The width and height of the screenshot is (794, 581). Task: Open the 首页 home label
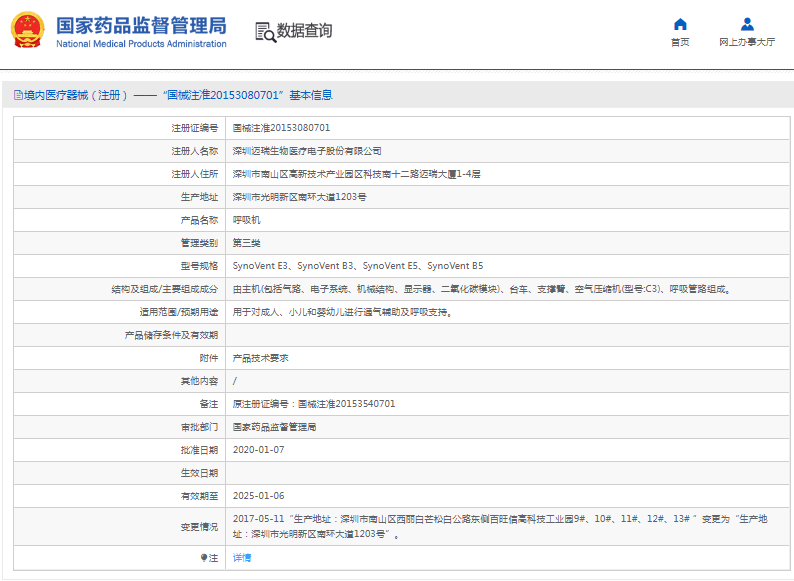click(680, 43)
